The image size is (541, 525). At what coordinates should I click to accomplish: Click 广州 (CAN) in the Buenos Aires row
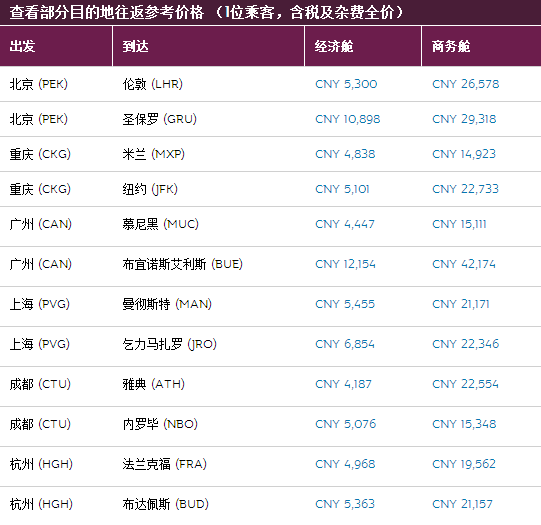pos(40,265)
